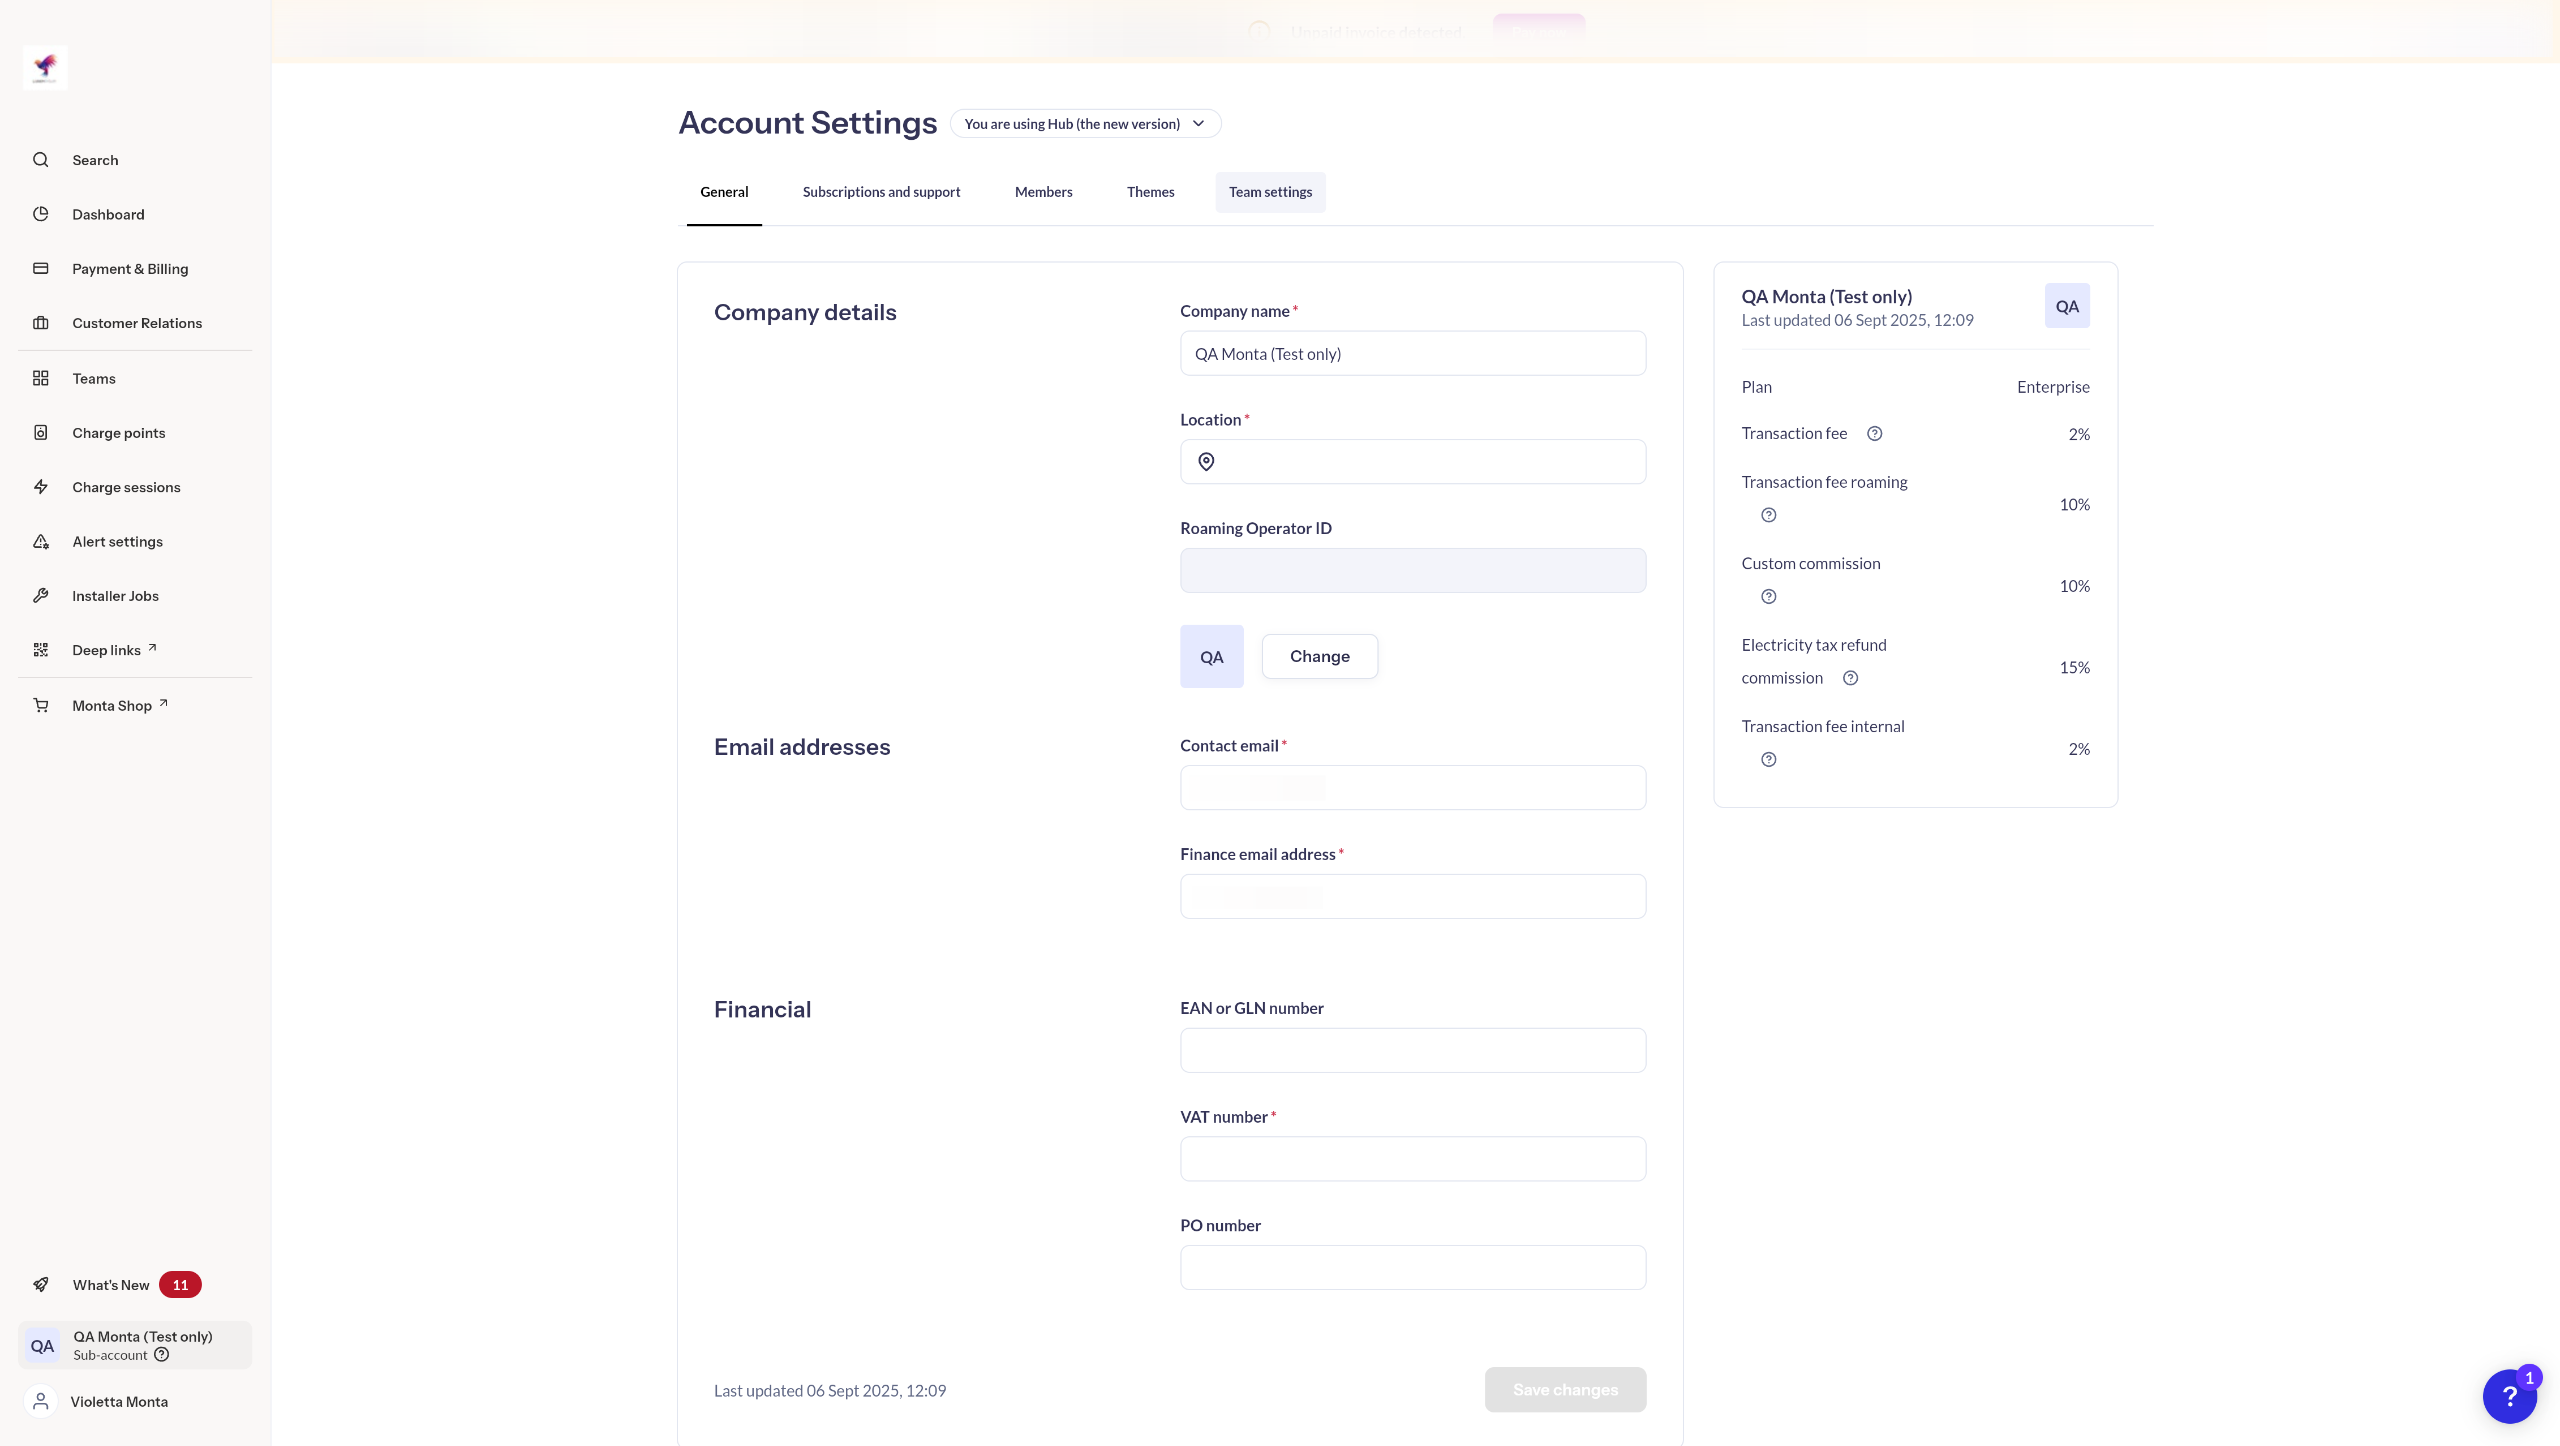Click the Change logo button
Viewport: 2560px width, 1446px height.
pyautogui.click(x=1319, y=656)
